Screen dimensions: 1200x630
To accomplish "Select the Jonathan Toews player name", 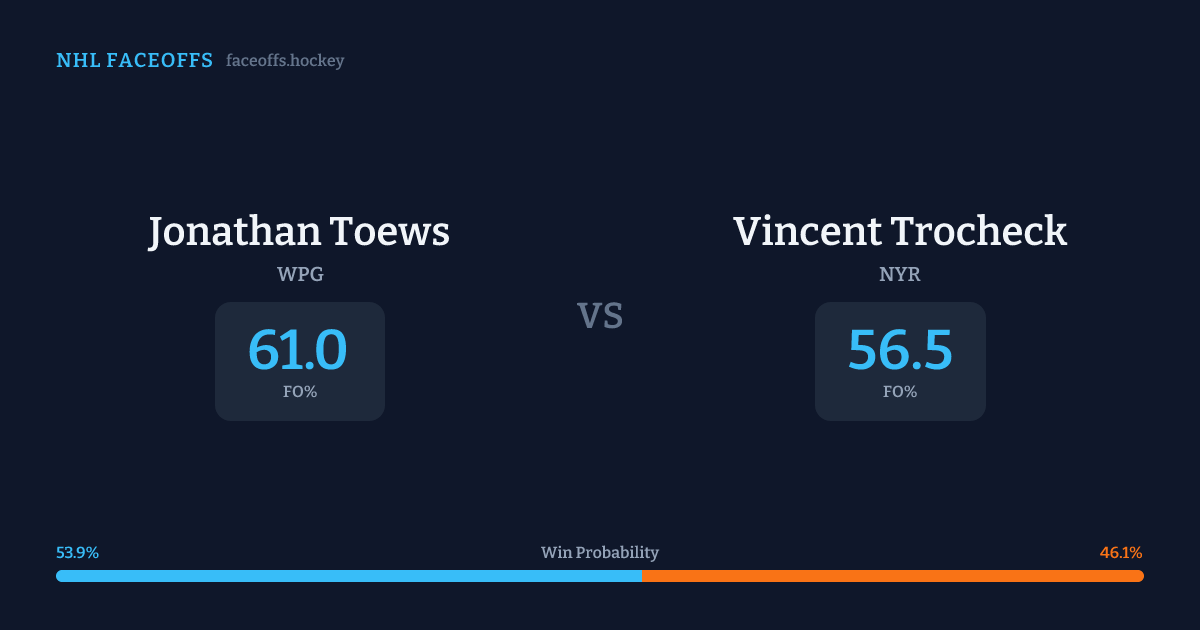I will point(299,231).
